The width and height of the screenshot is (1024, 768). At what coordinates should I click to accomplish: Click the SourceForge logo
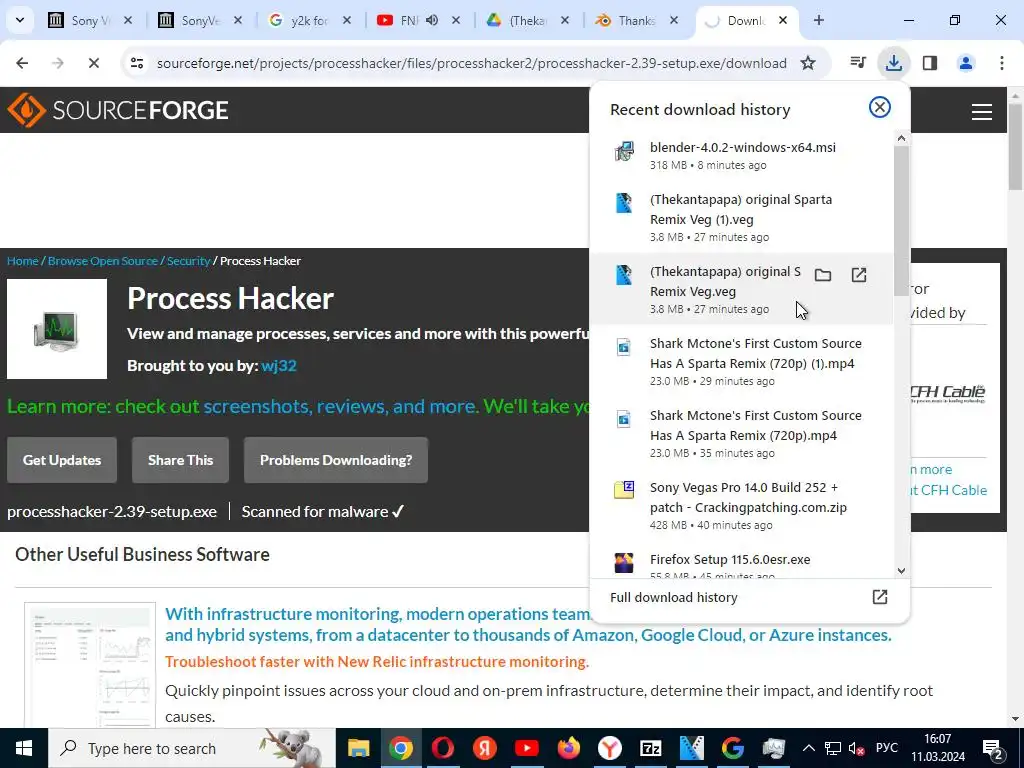click(x=118, y=110)
